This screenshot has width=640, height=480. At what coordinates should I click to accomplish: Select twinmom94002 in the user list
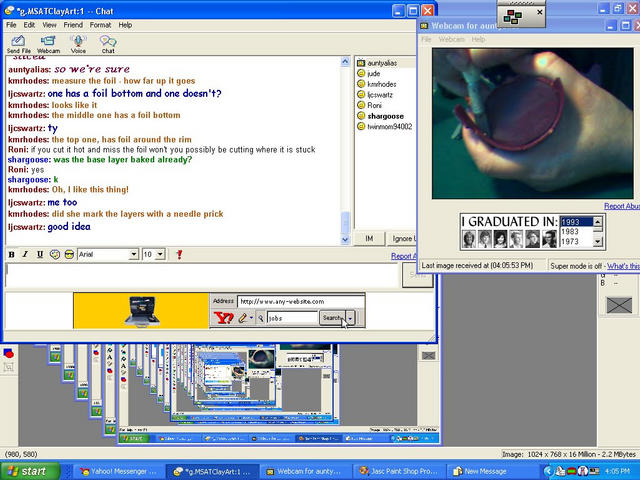(389, 127)
